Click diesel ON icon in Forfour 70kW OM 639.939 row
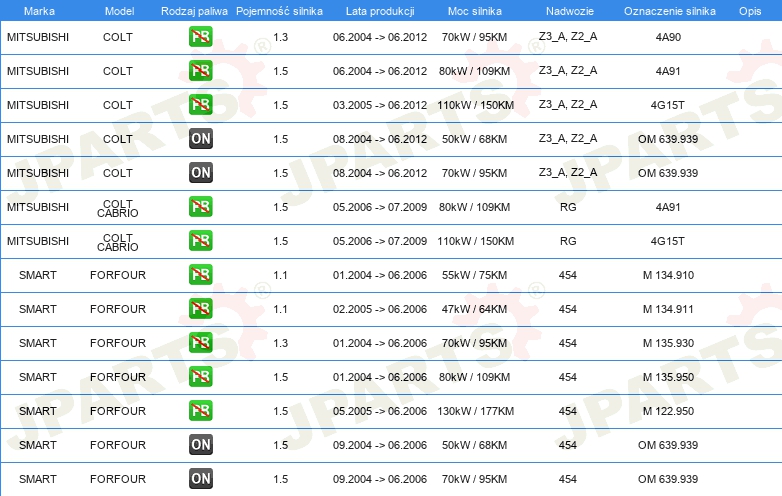The image size is (782, 496). pos(200,479)
